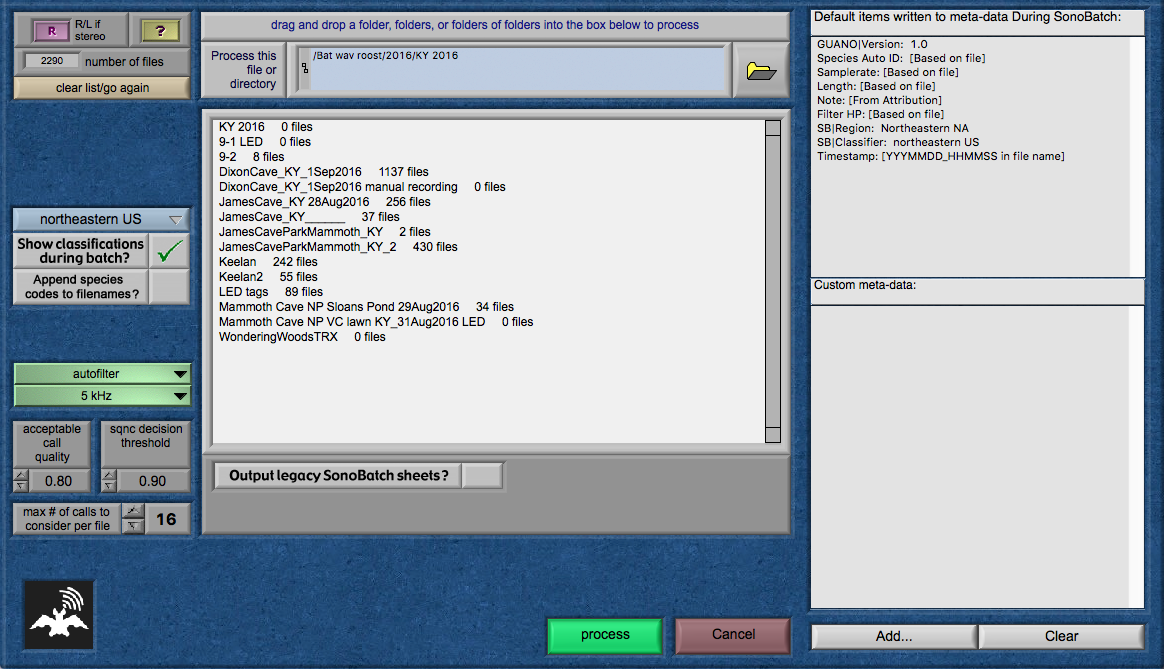Click the file list scrollbar top handle

(772, 128)
